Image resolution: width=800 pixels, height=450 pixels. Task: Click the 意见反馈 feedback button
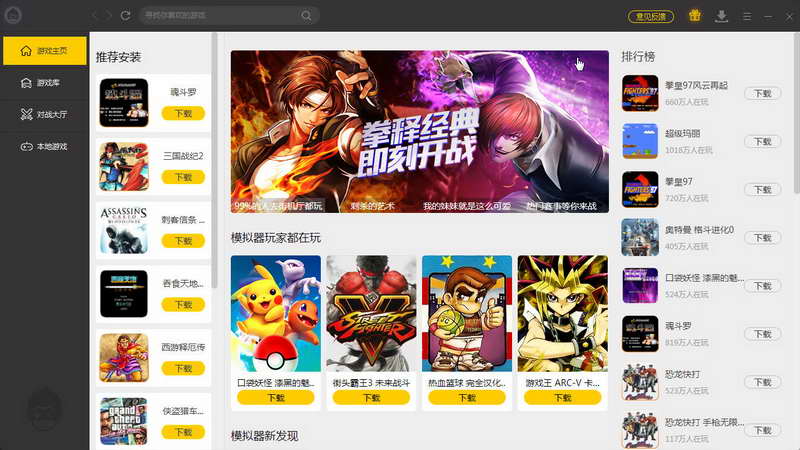tap(651, 17)
